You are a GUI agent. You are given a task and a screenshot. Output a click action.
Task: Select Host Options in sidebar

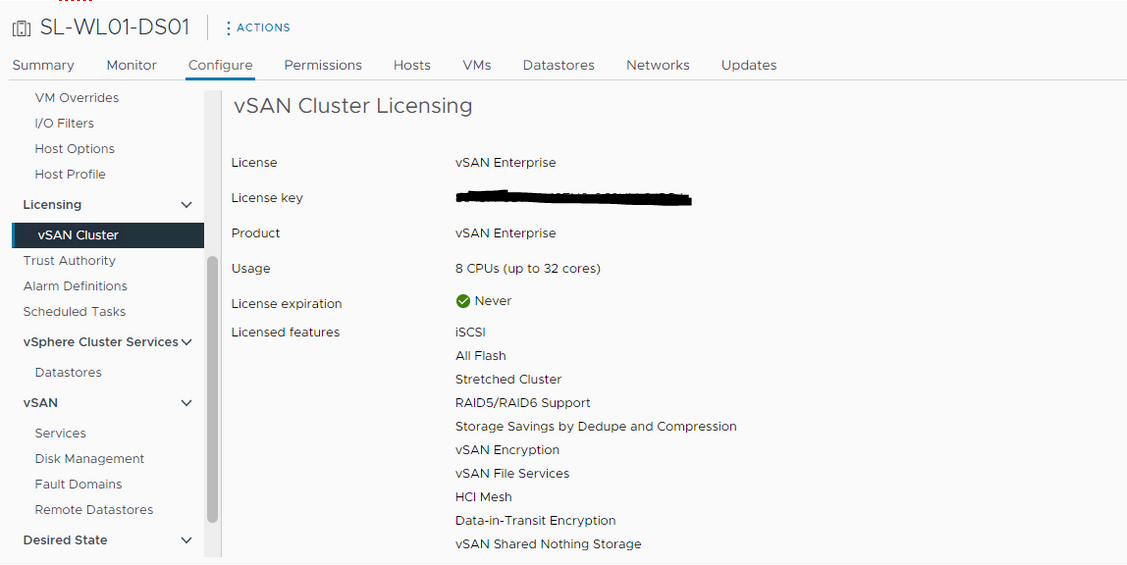tap(75, 149)
